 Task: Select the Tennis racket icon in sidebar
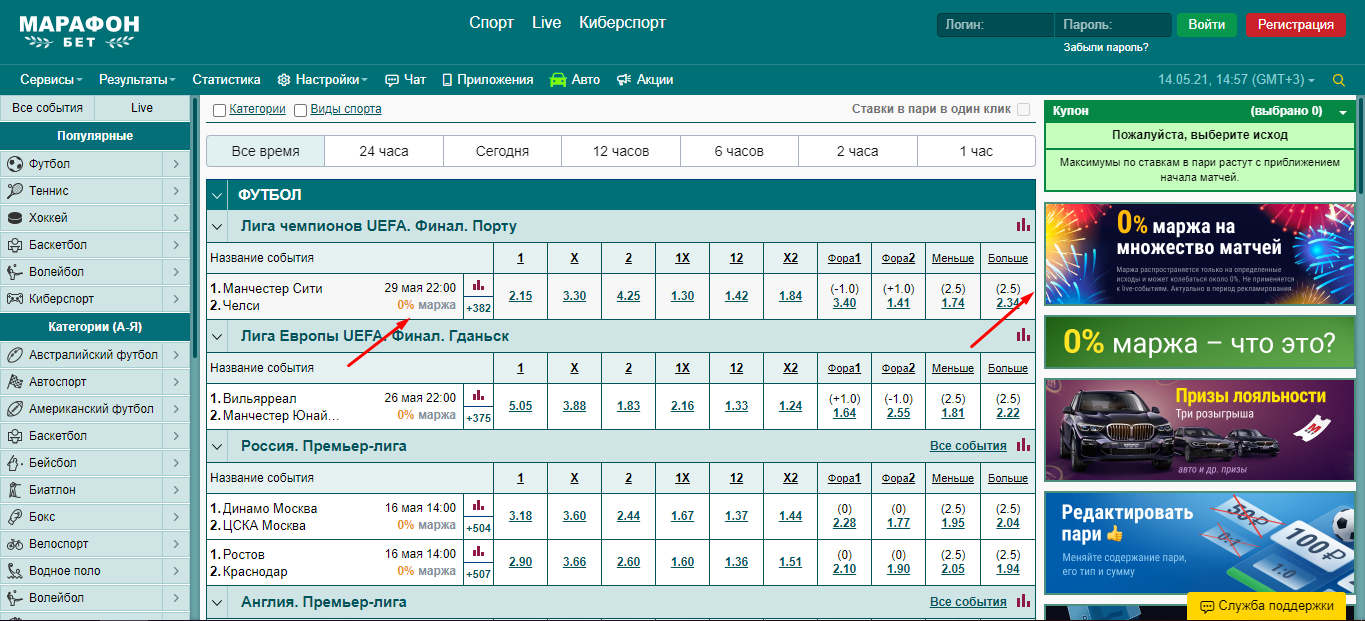(x=15, y=191)
